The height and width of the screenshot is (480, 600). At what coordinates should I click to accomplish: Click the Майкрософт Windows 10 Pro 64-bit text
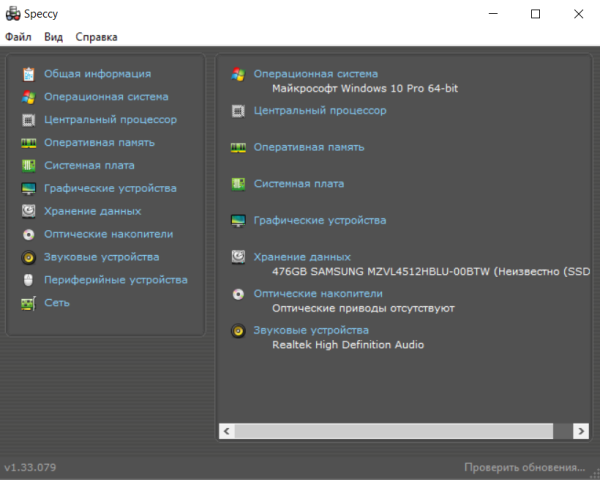pos(365,88)
